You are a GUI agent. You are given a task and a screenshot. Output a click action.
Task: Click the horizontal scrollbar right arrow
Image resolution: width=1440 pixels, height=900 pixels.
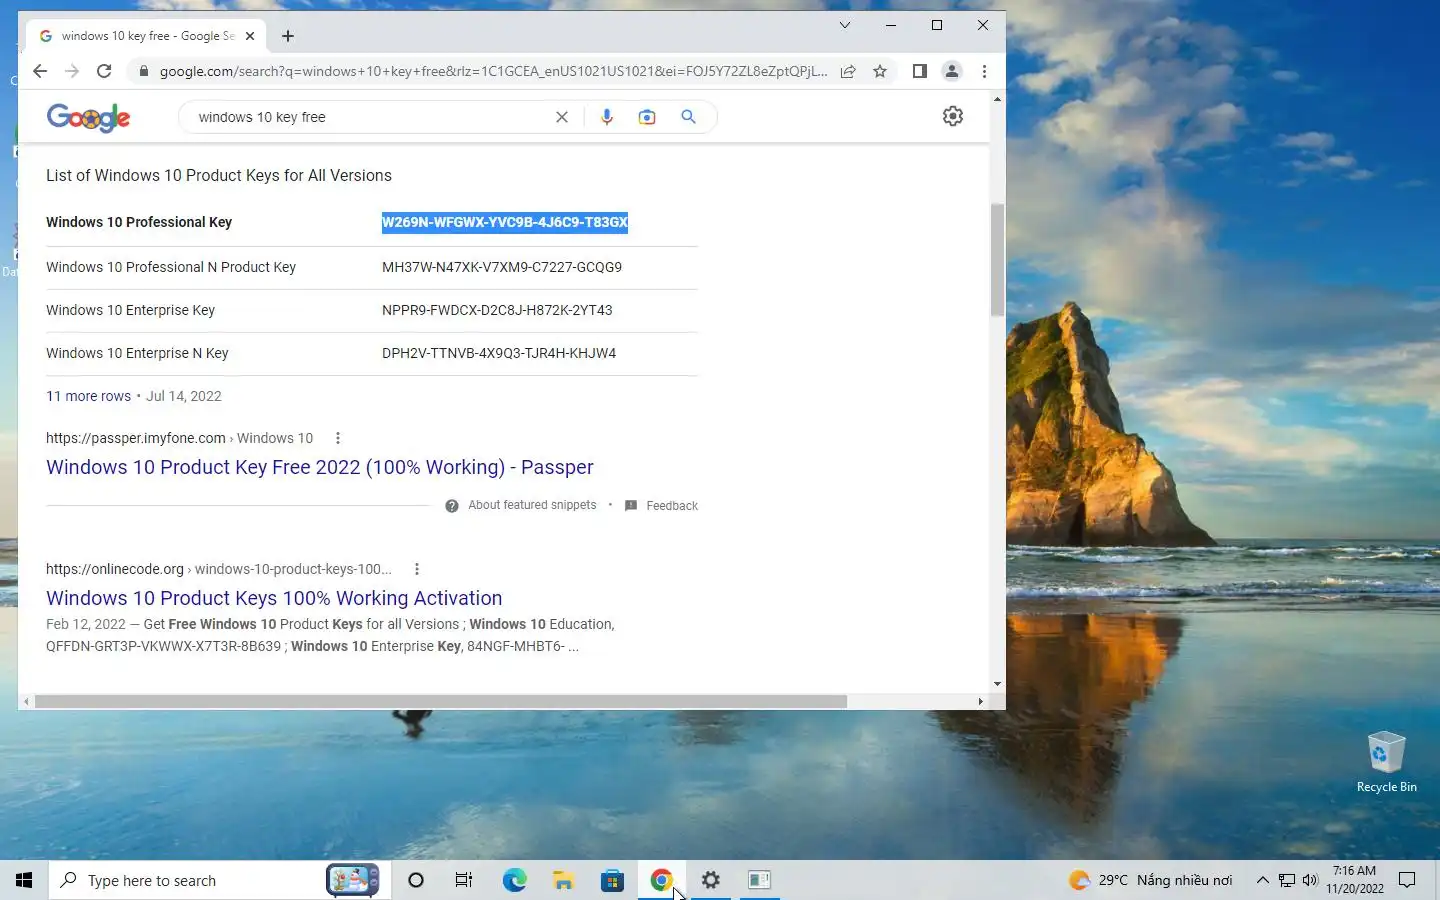980,702
